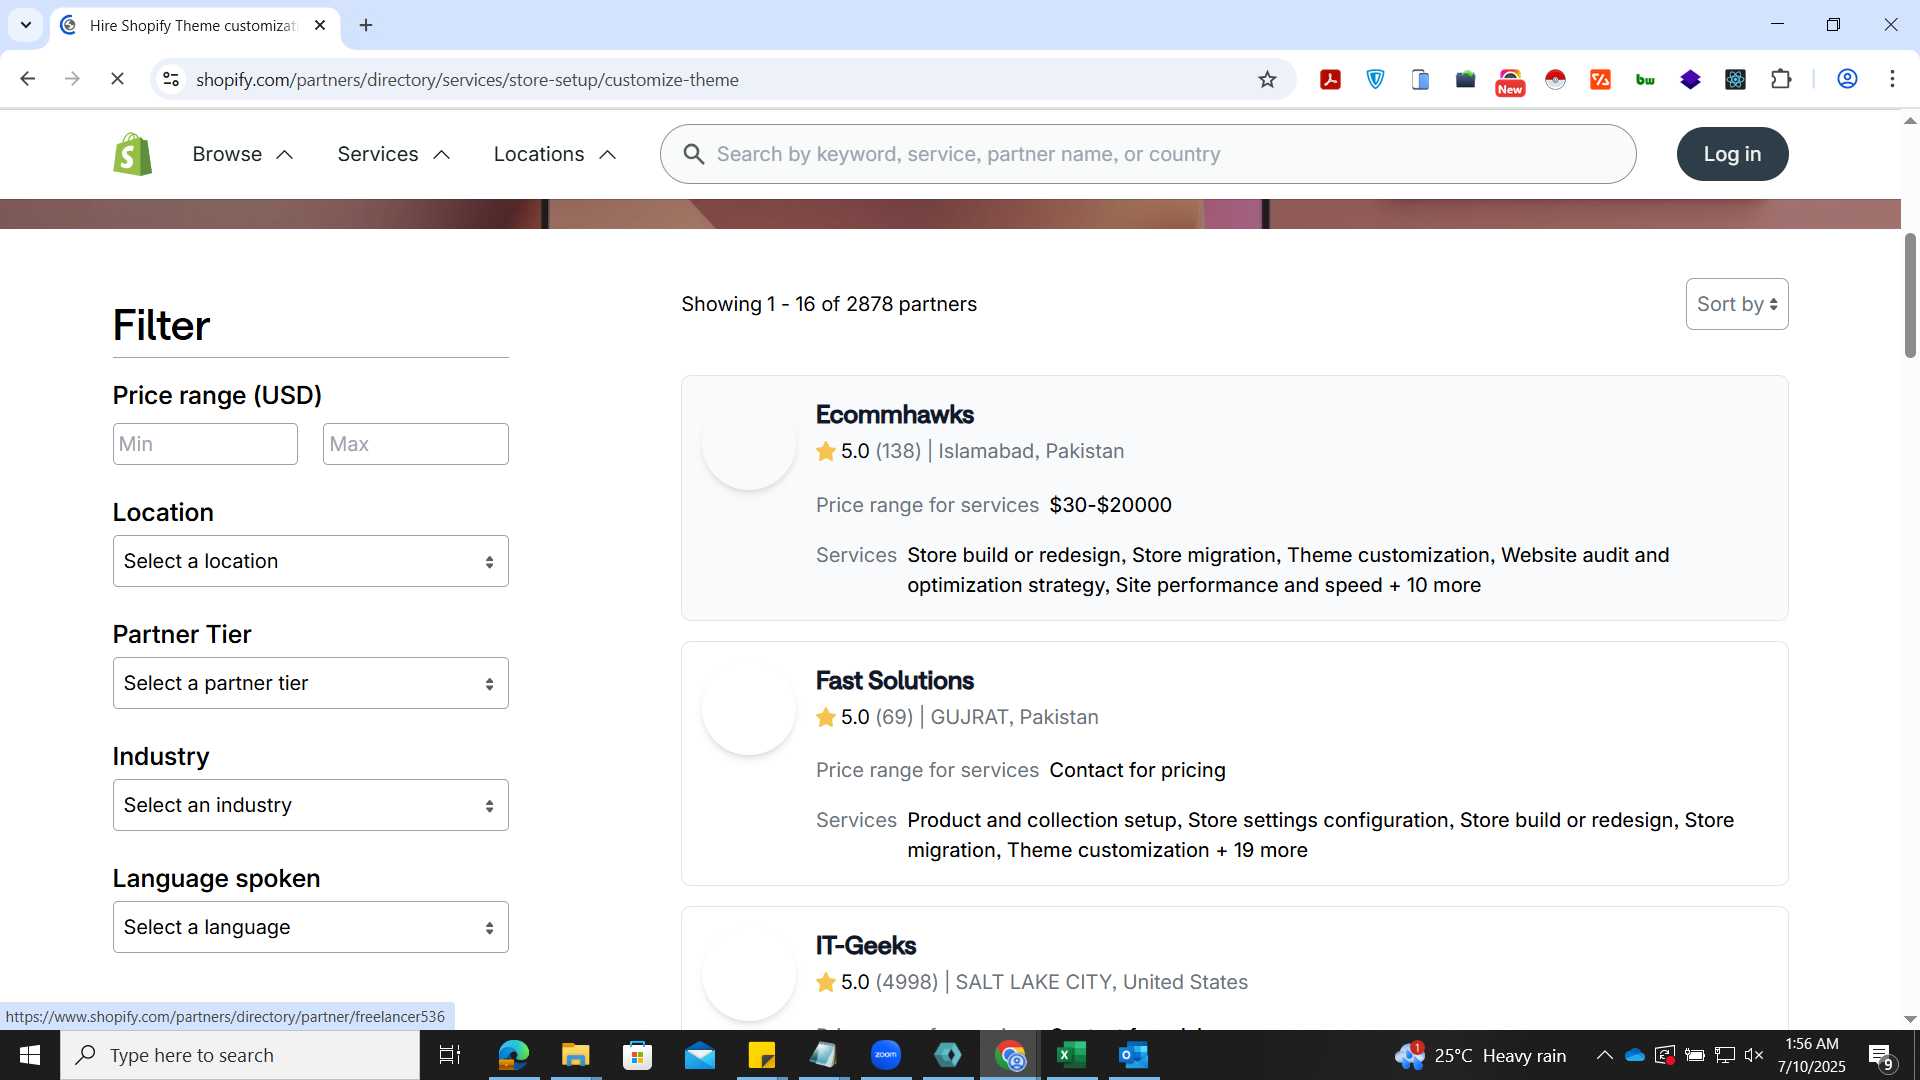Open File Explorer from the taskbar
Image resolution: width=1920 pixels, height=1080 pixels.
[x=575, y=1055]
